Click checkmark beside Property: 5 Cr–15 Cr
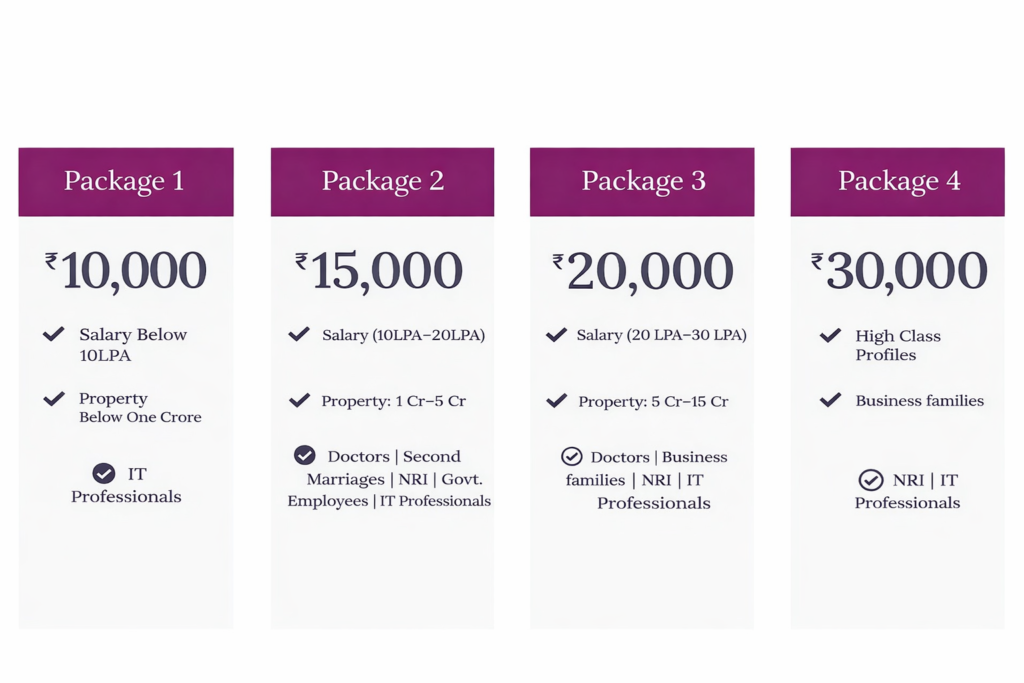1024x683 pixels. coord(556,401)
